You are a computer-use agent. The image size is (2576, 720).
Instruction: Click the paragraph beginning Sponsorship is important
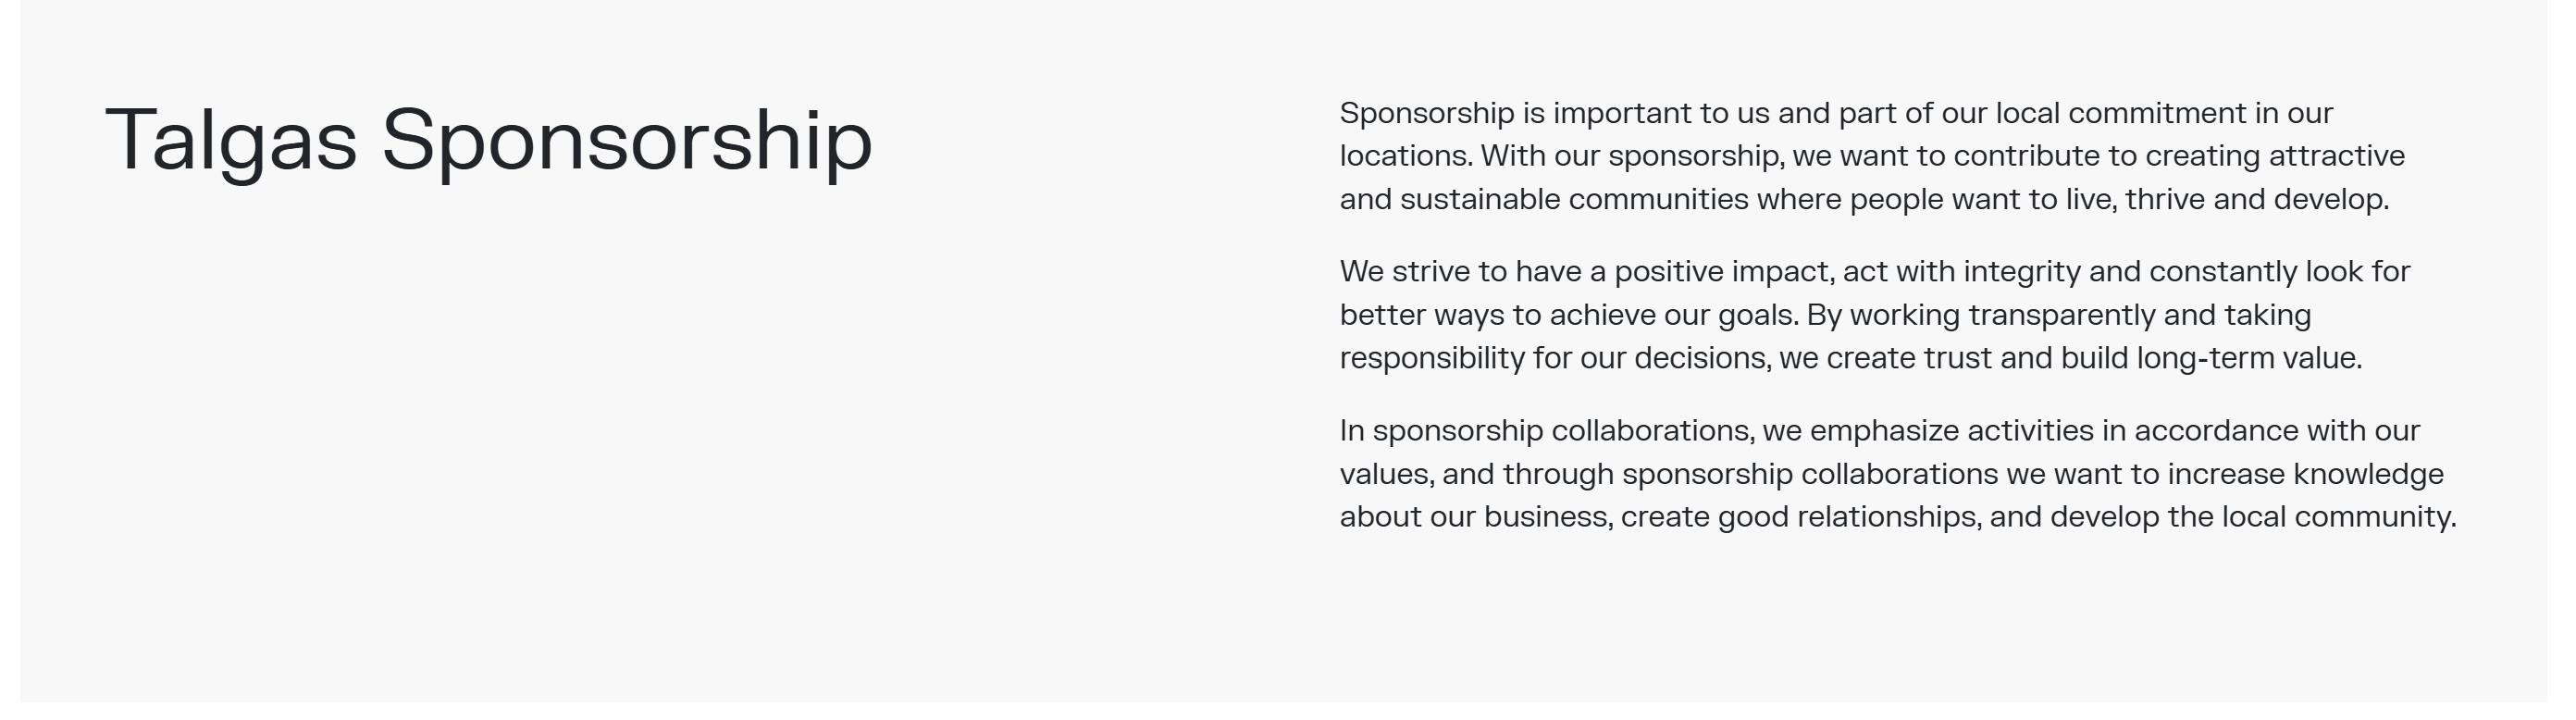point(1872,156)
